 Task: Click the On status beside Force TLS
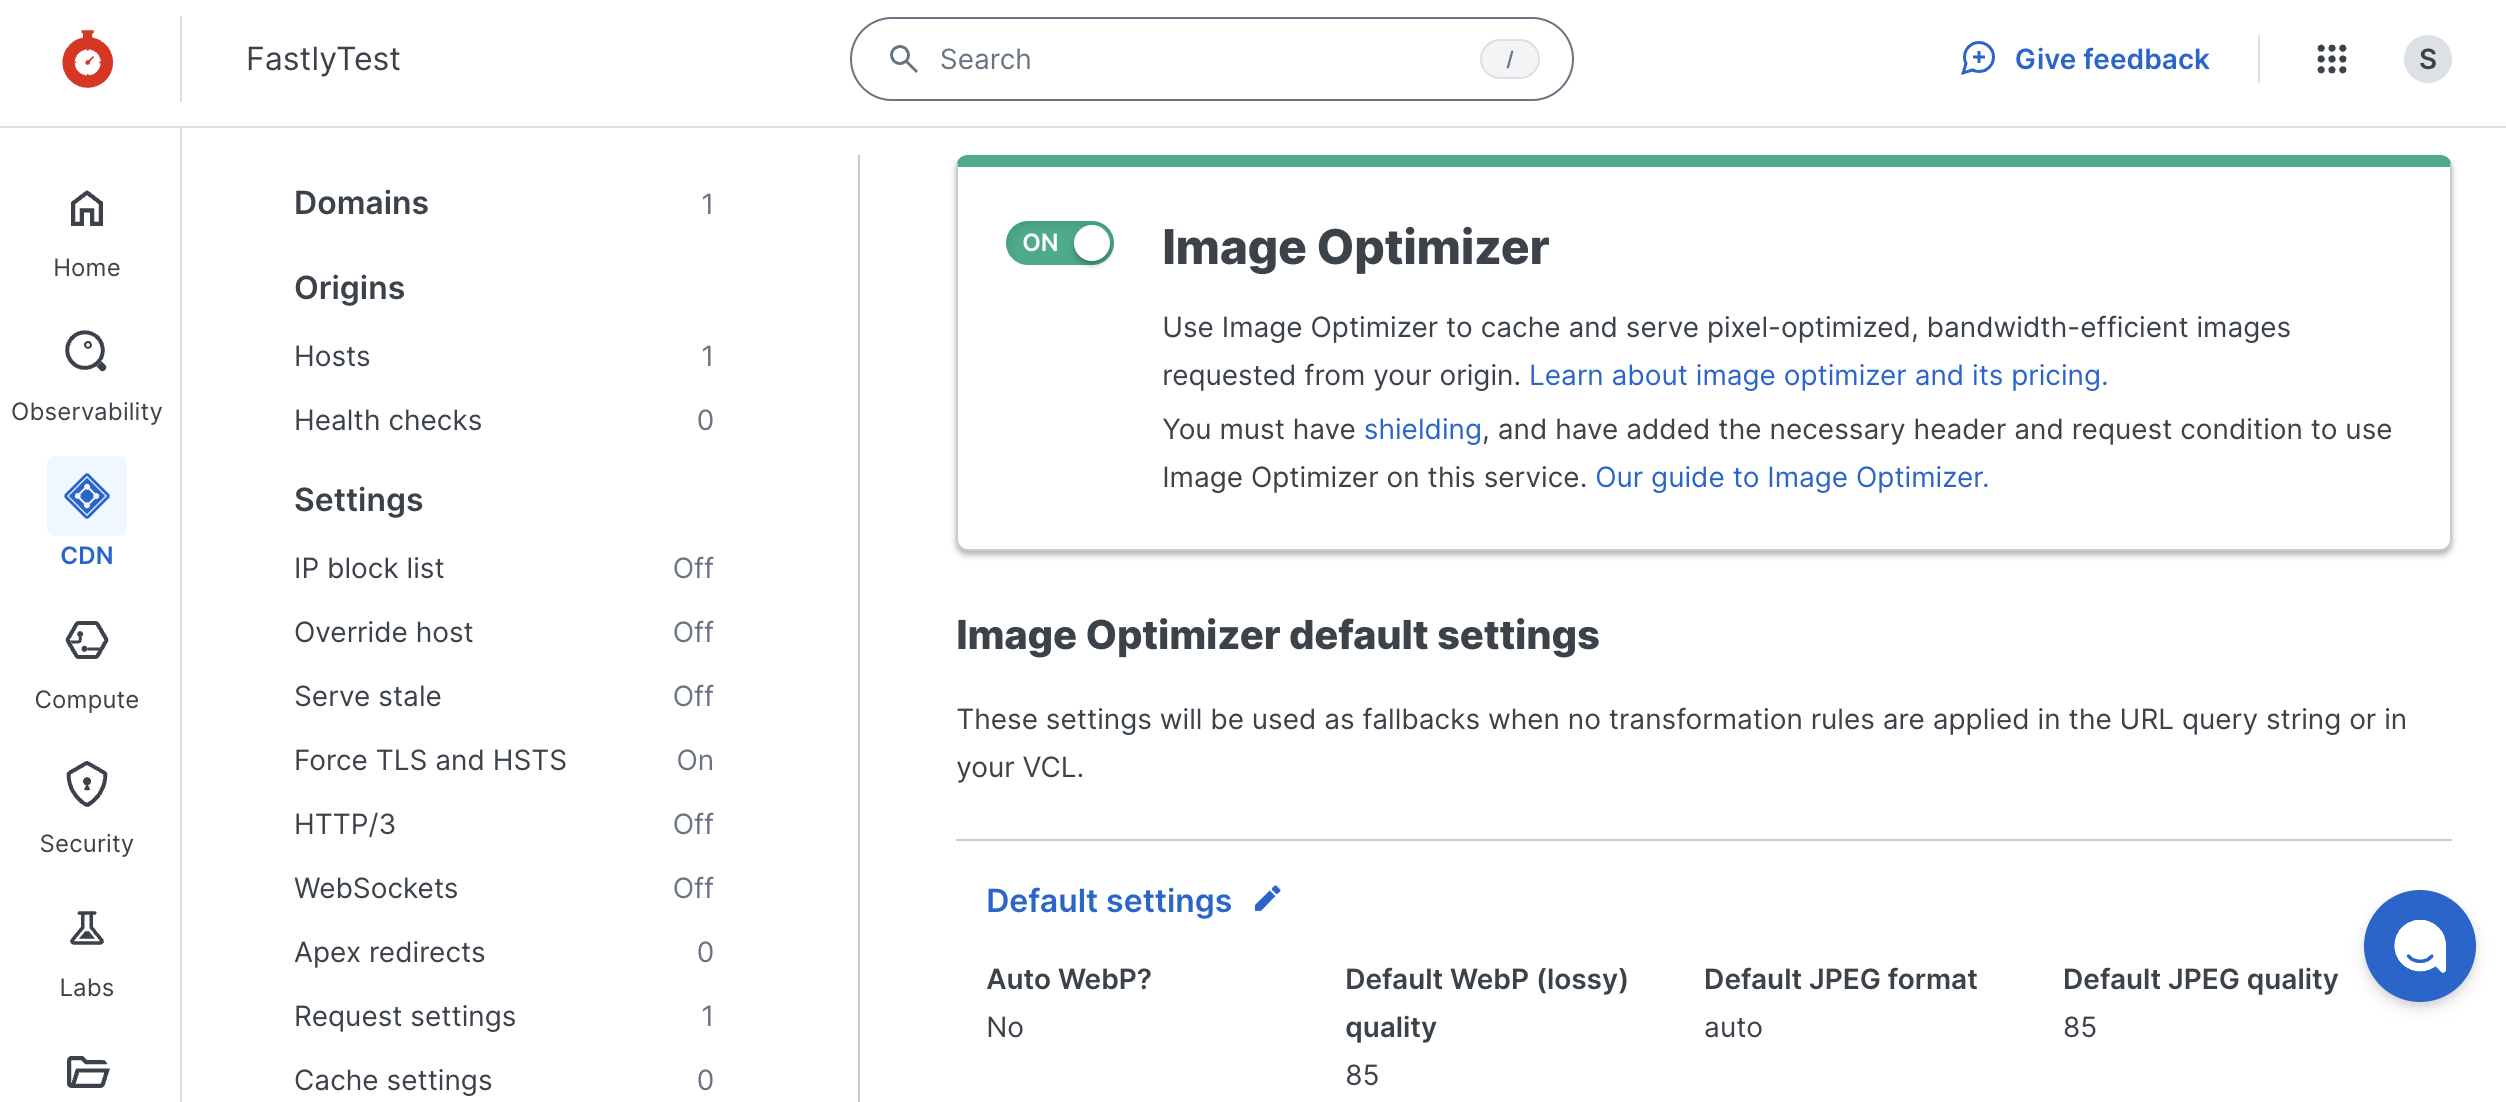click(x=695, y=760)
